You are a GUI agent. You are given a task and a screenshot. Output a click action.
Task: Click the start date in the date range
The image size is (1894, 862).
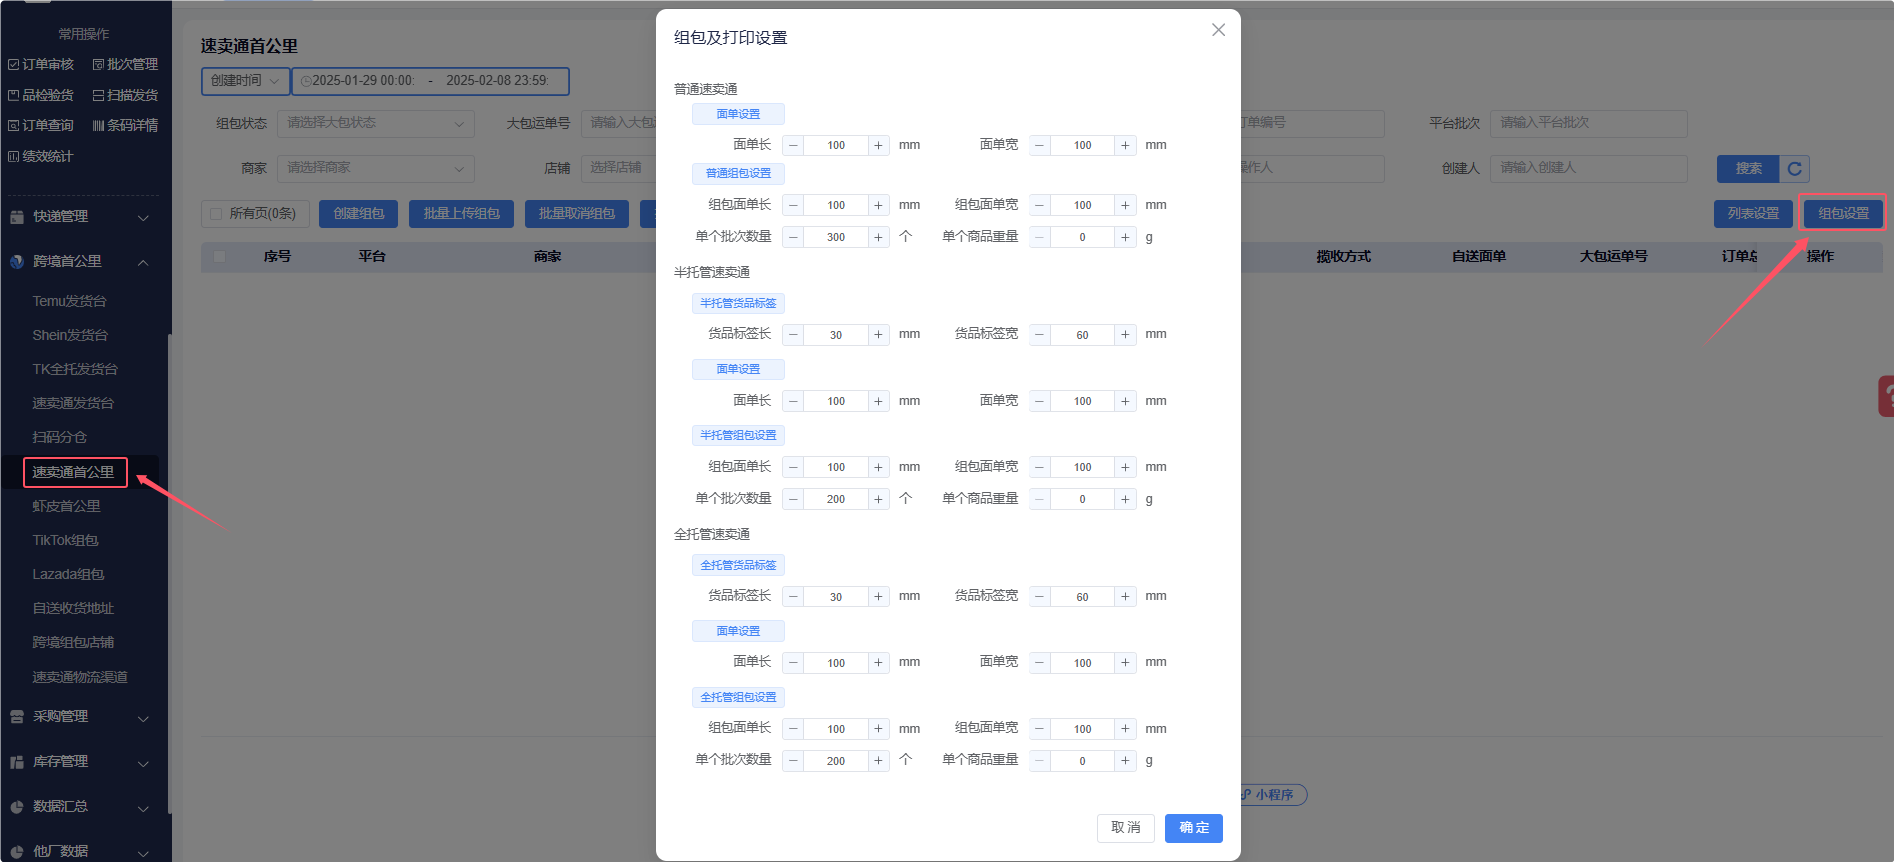point(363,81)
